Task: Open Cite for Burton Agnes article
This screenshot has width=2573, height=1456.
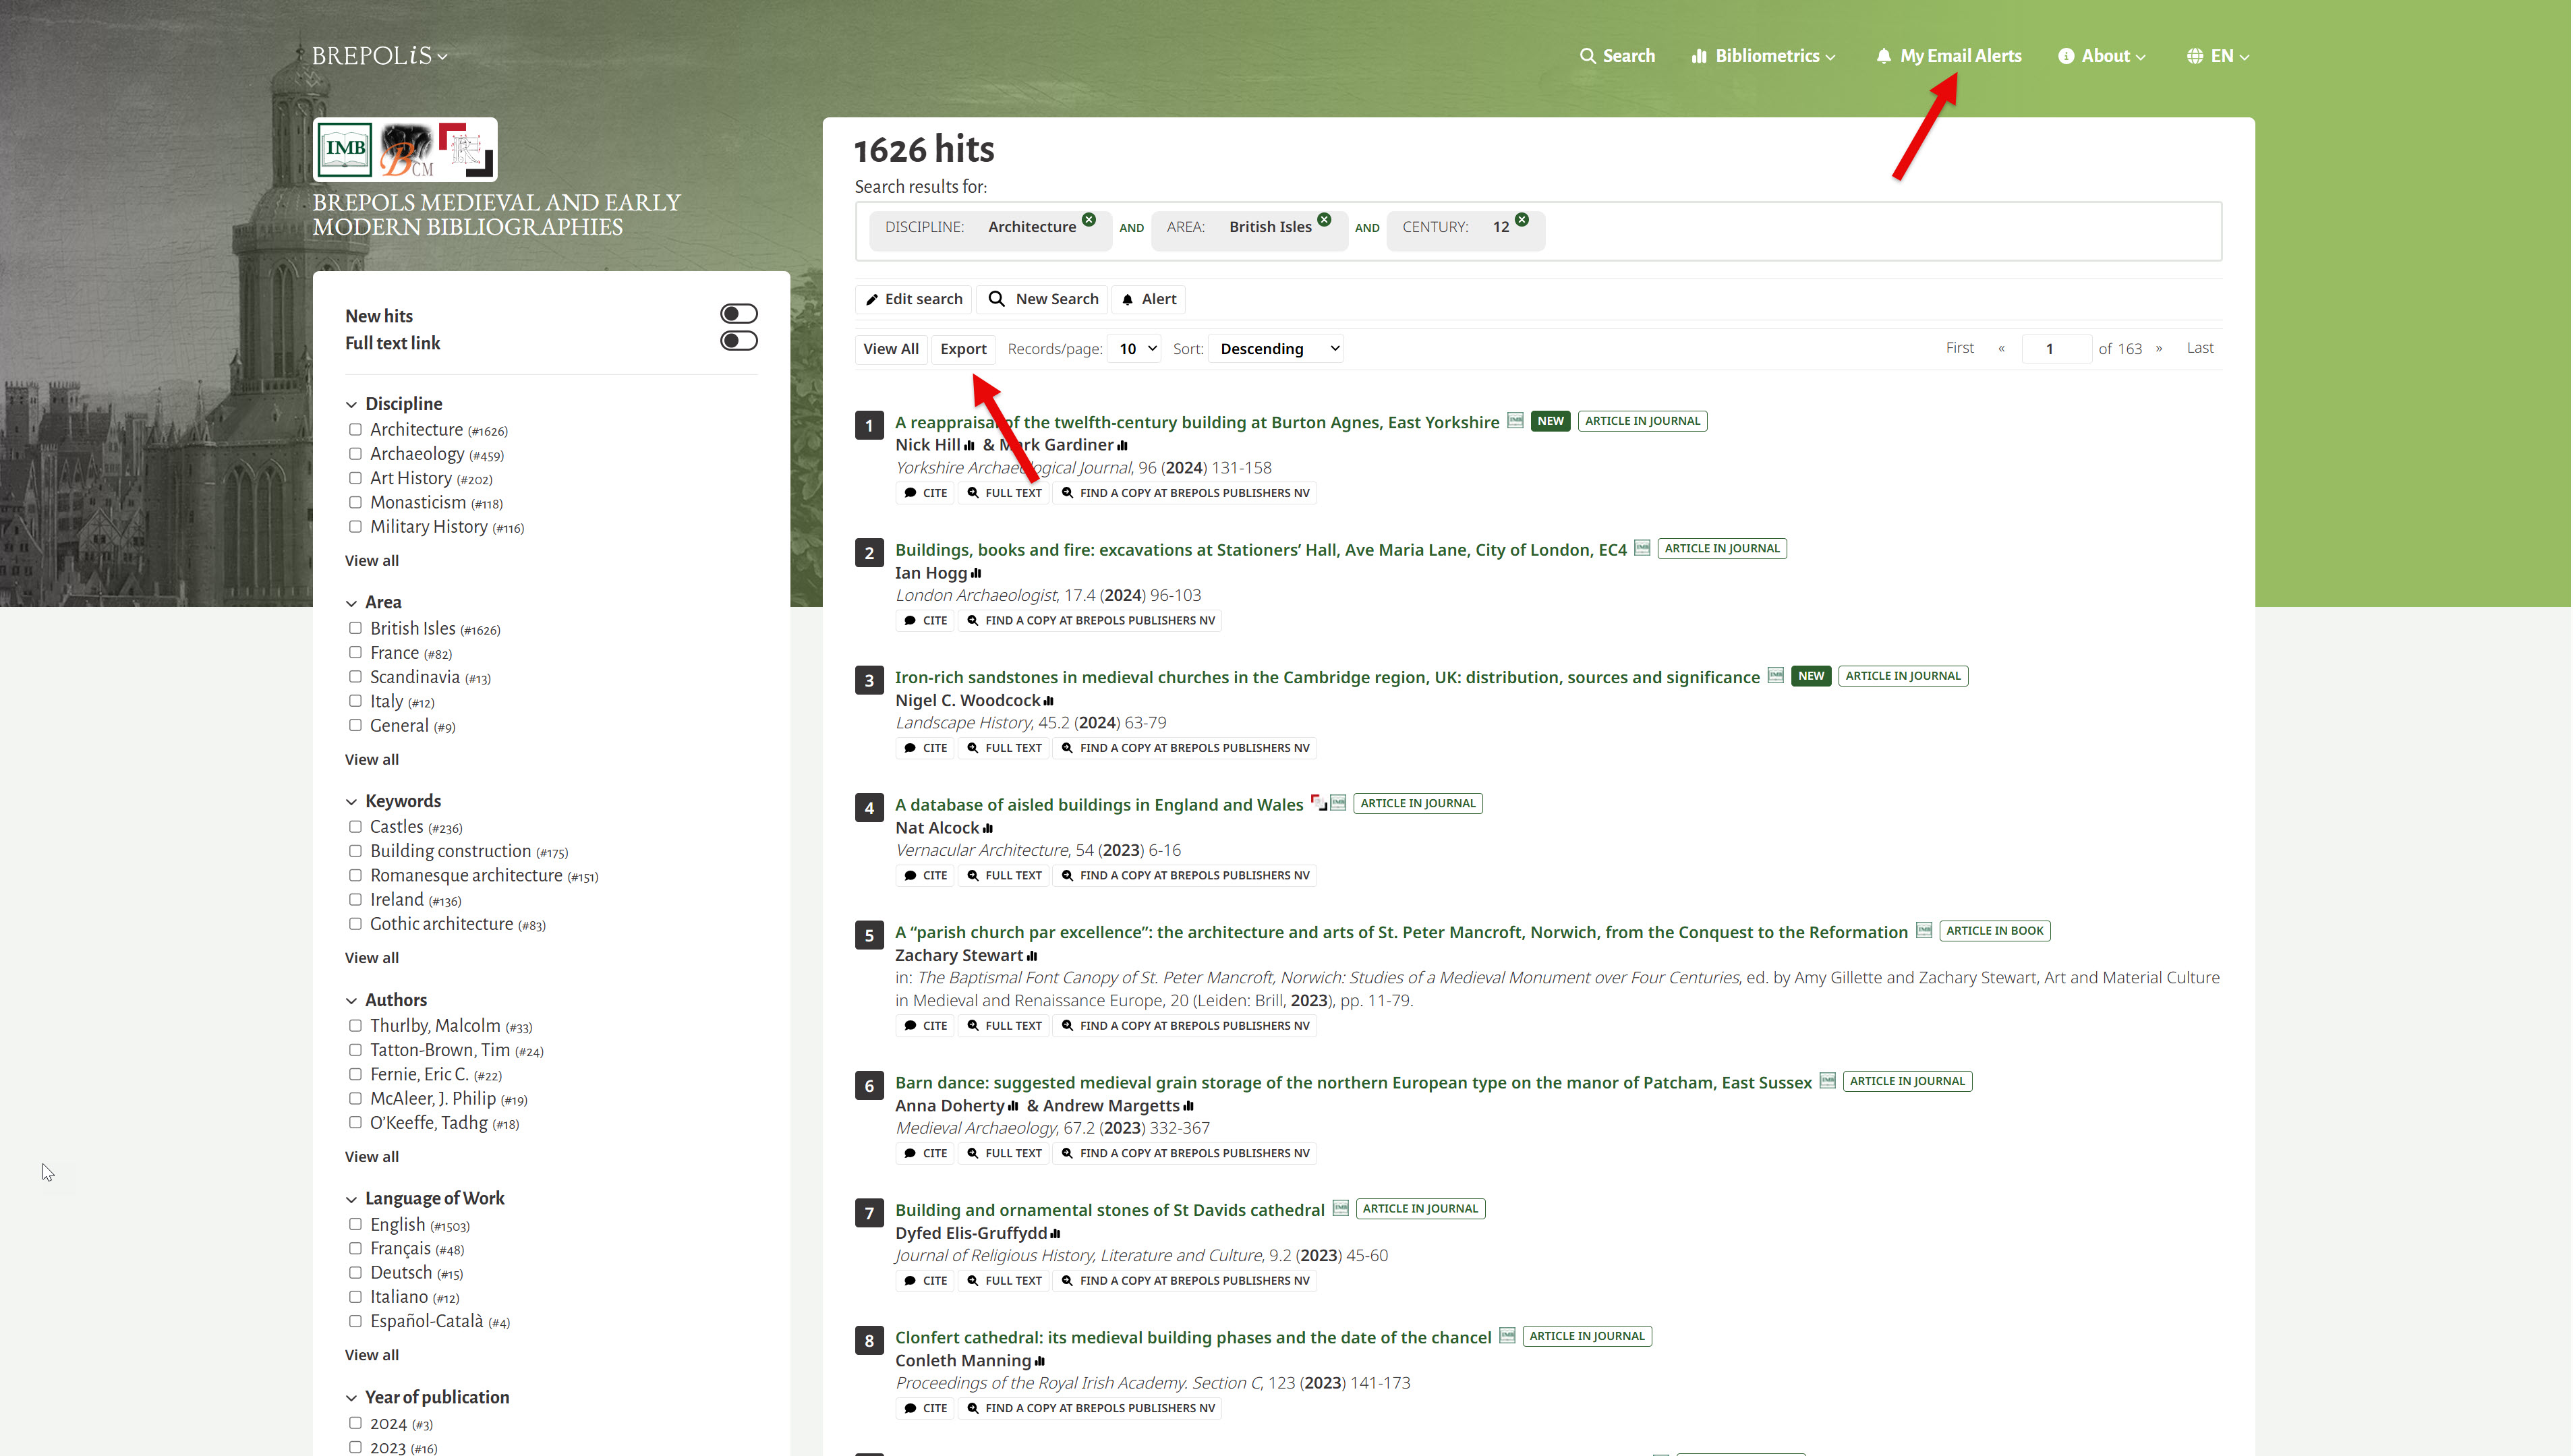Action: 925,493
